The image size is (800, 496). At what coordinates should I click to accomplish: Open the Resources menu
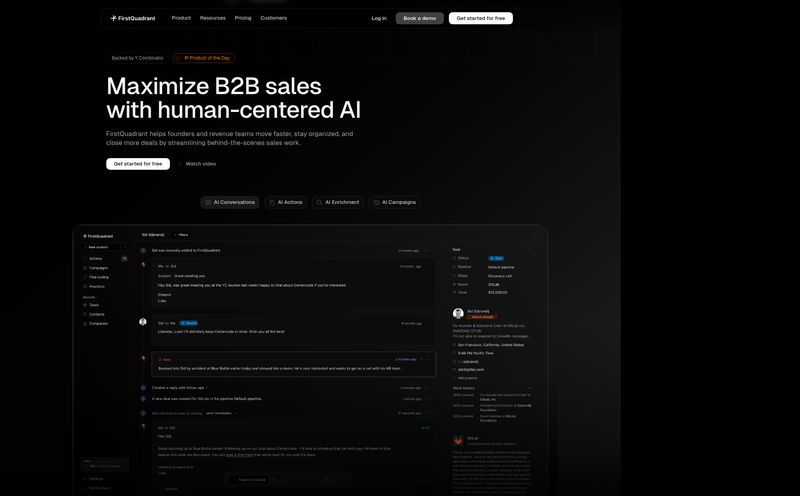(213, 18)
